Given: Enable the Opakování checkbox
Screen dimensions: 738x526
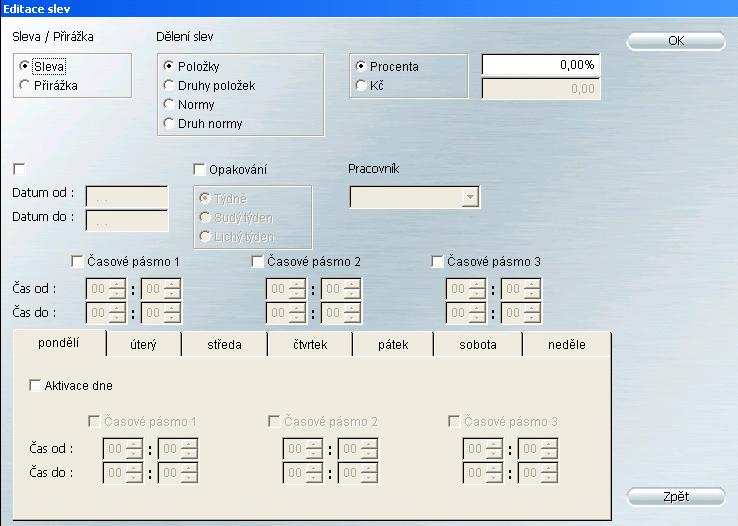Looking at the screenshot, I should [199, 169].
